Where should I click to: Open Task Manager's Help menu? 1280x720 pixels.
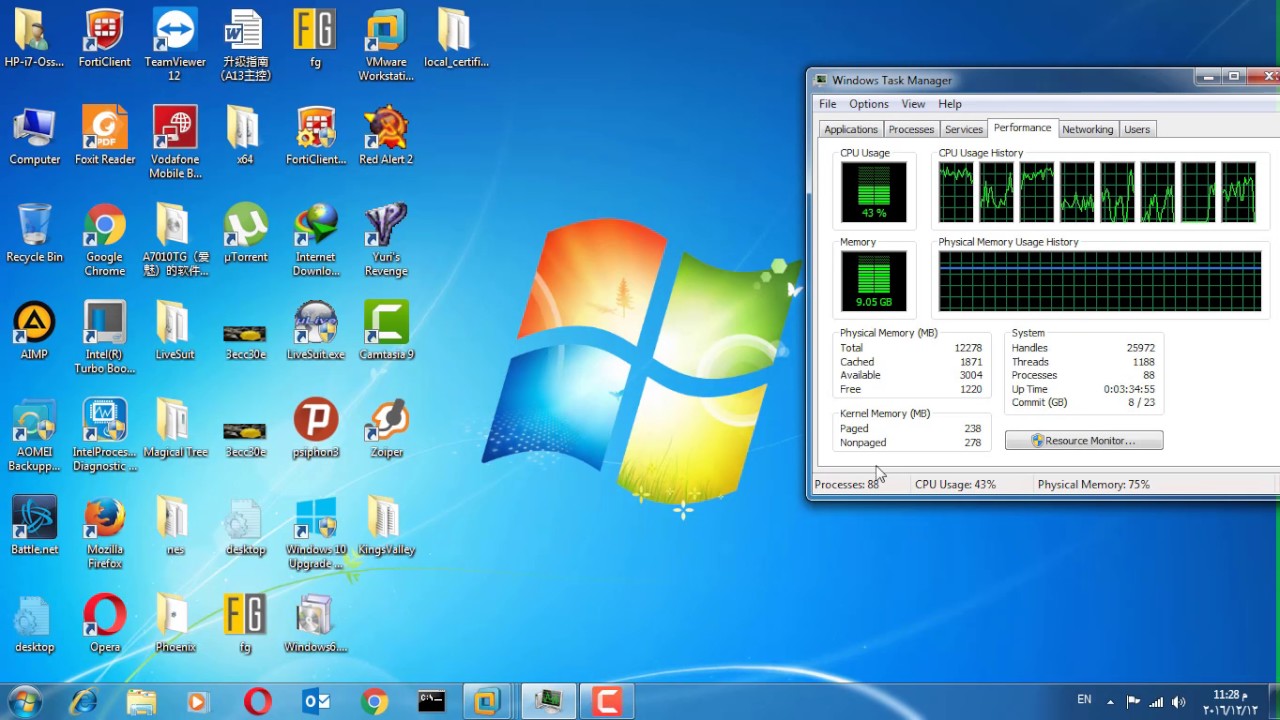pos(950,104)
